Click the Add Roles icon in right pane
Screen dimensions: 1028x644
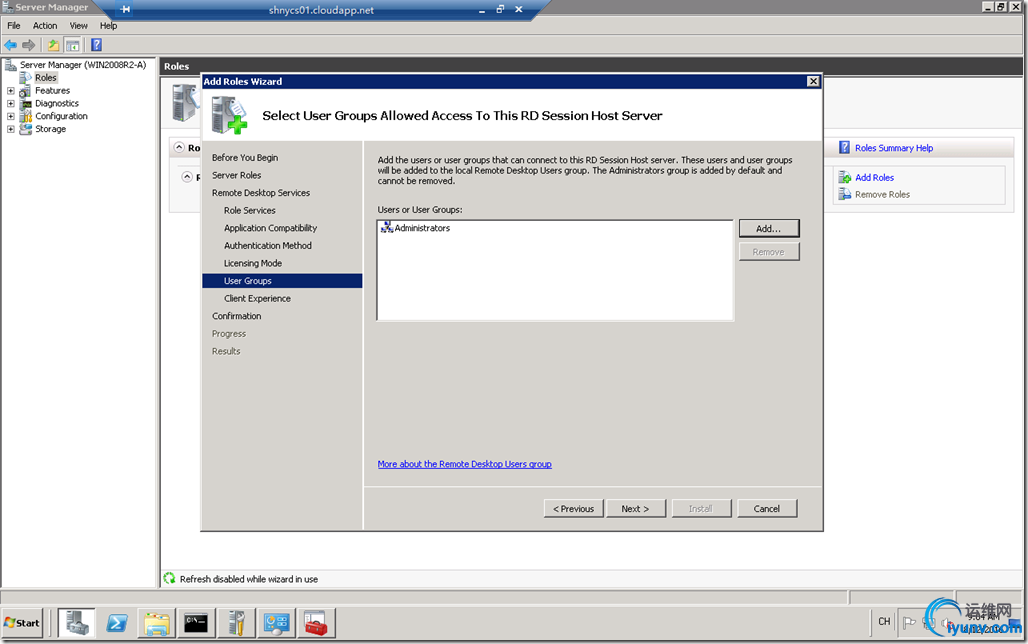click(844, 177)
